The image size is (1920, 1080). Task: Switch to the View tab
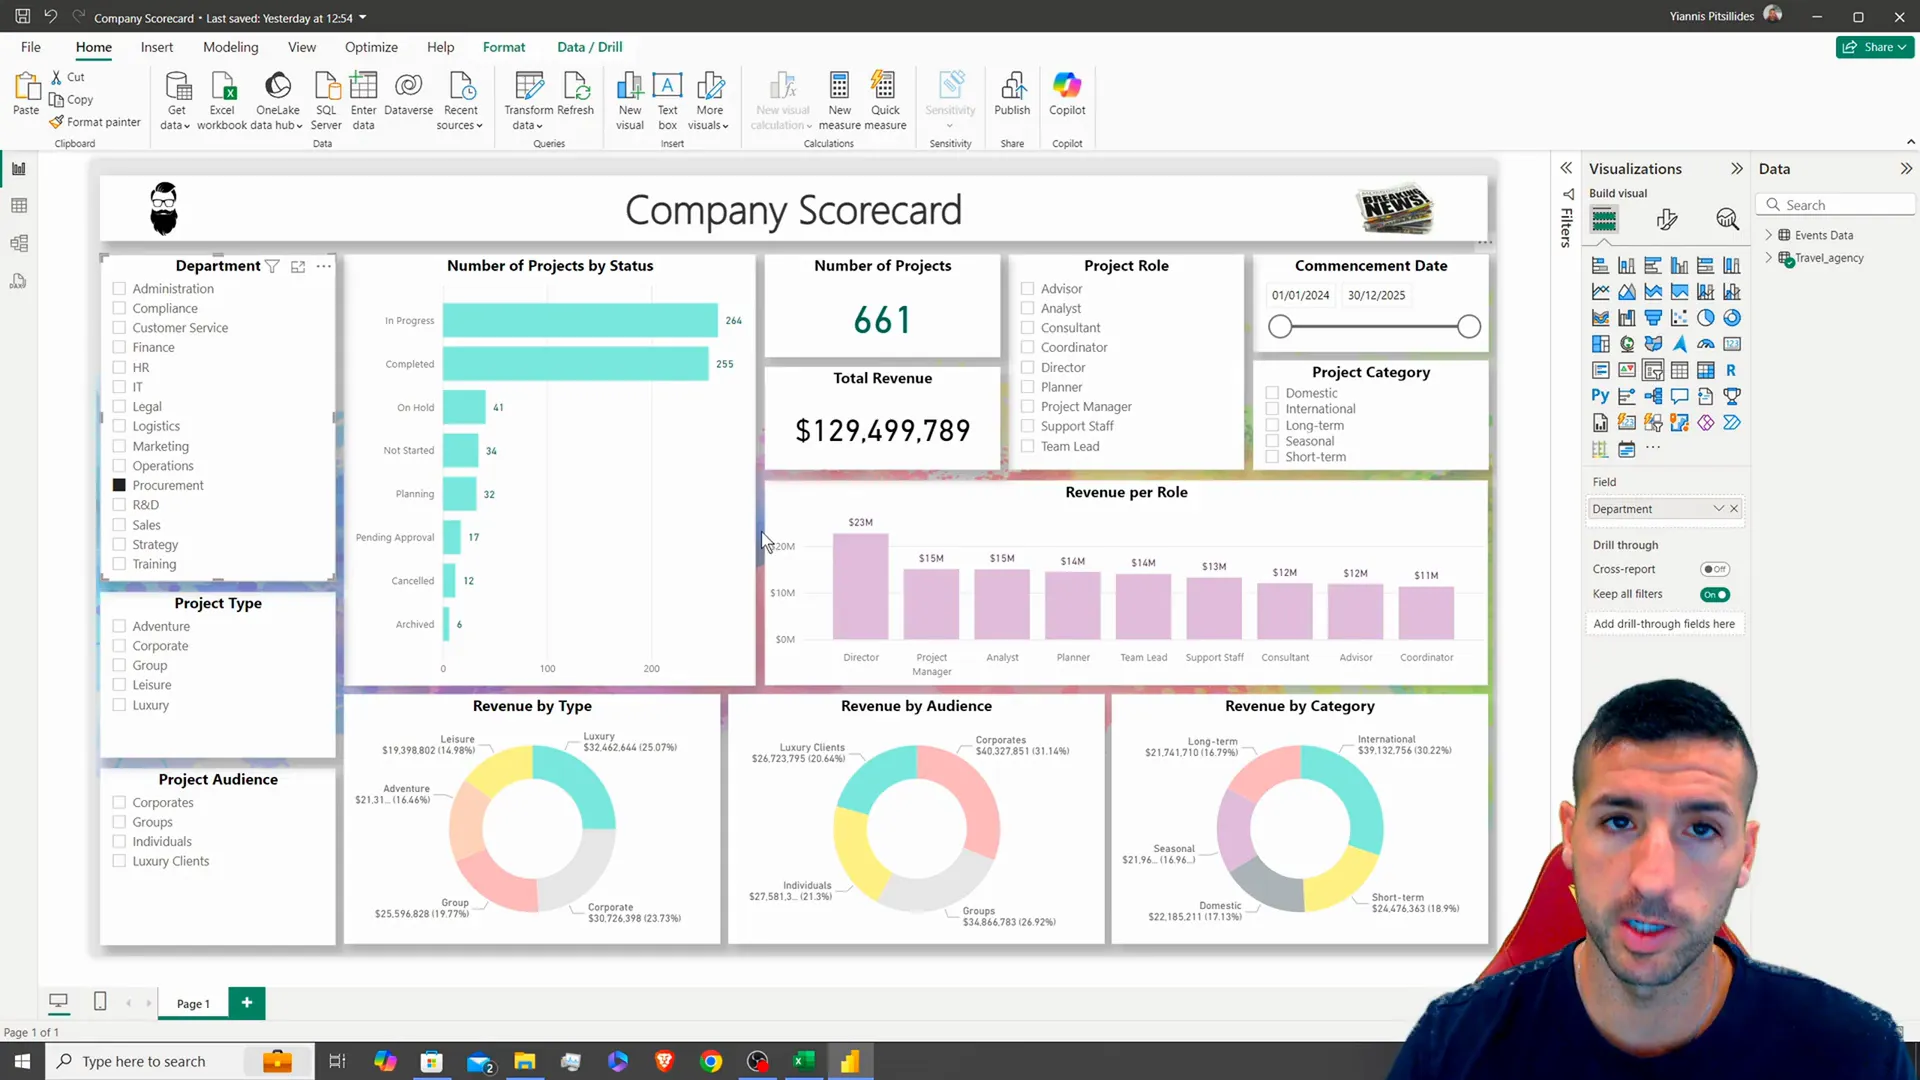tap(302, 47)
